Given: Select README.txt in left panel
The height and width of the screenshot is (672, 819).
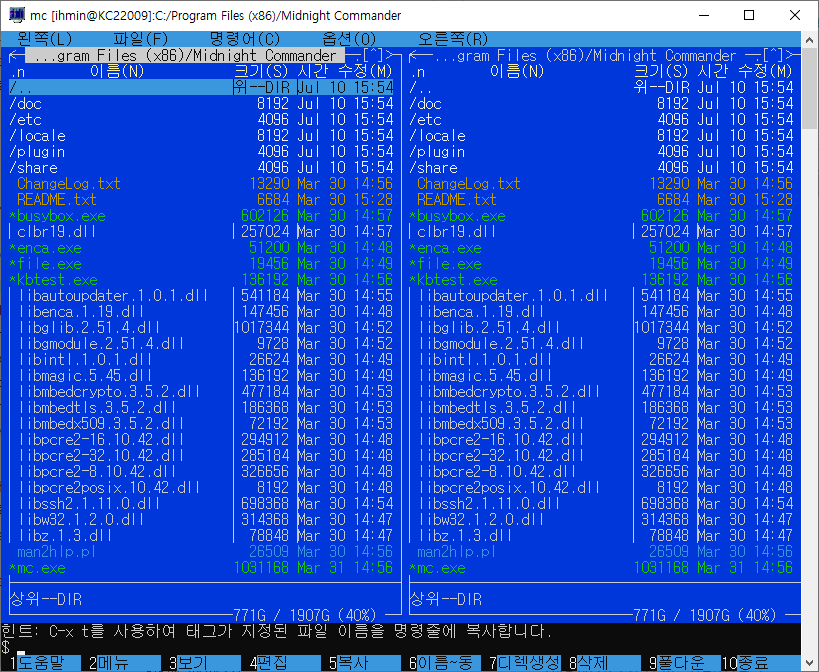Looking at the screenshot, I should click(x=201, y=199).
